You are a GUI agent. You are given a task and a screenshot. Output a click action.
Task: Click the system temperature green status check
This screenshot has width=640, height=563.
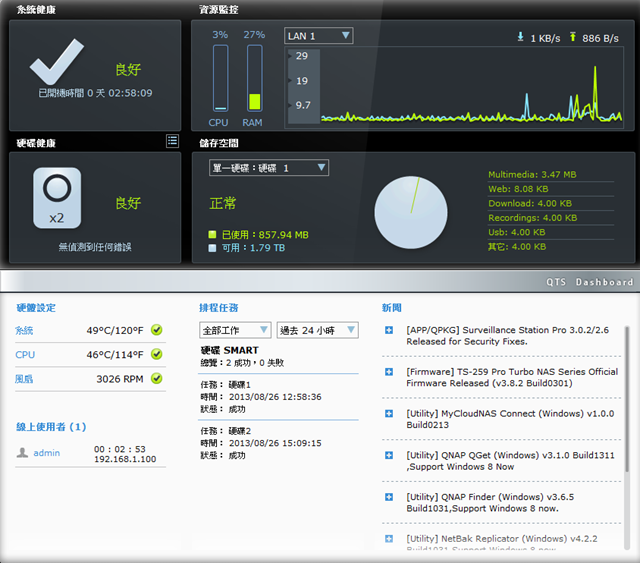[156, 330]
